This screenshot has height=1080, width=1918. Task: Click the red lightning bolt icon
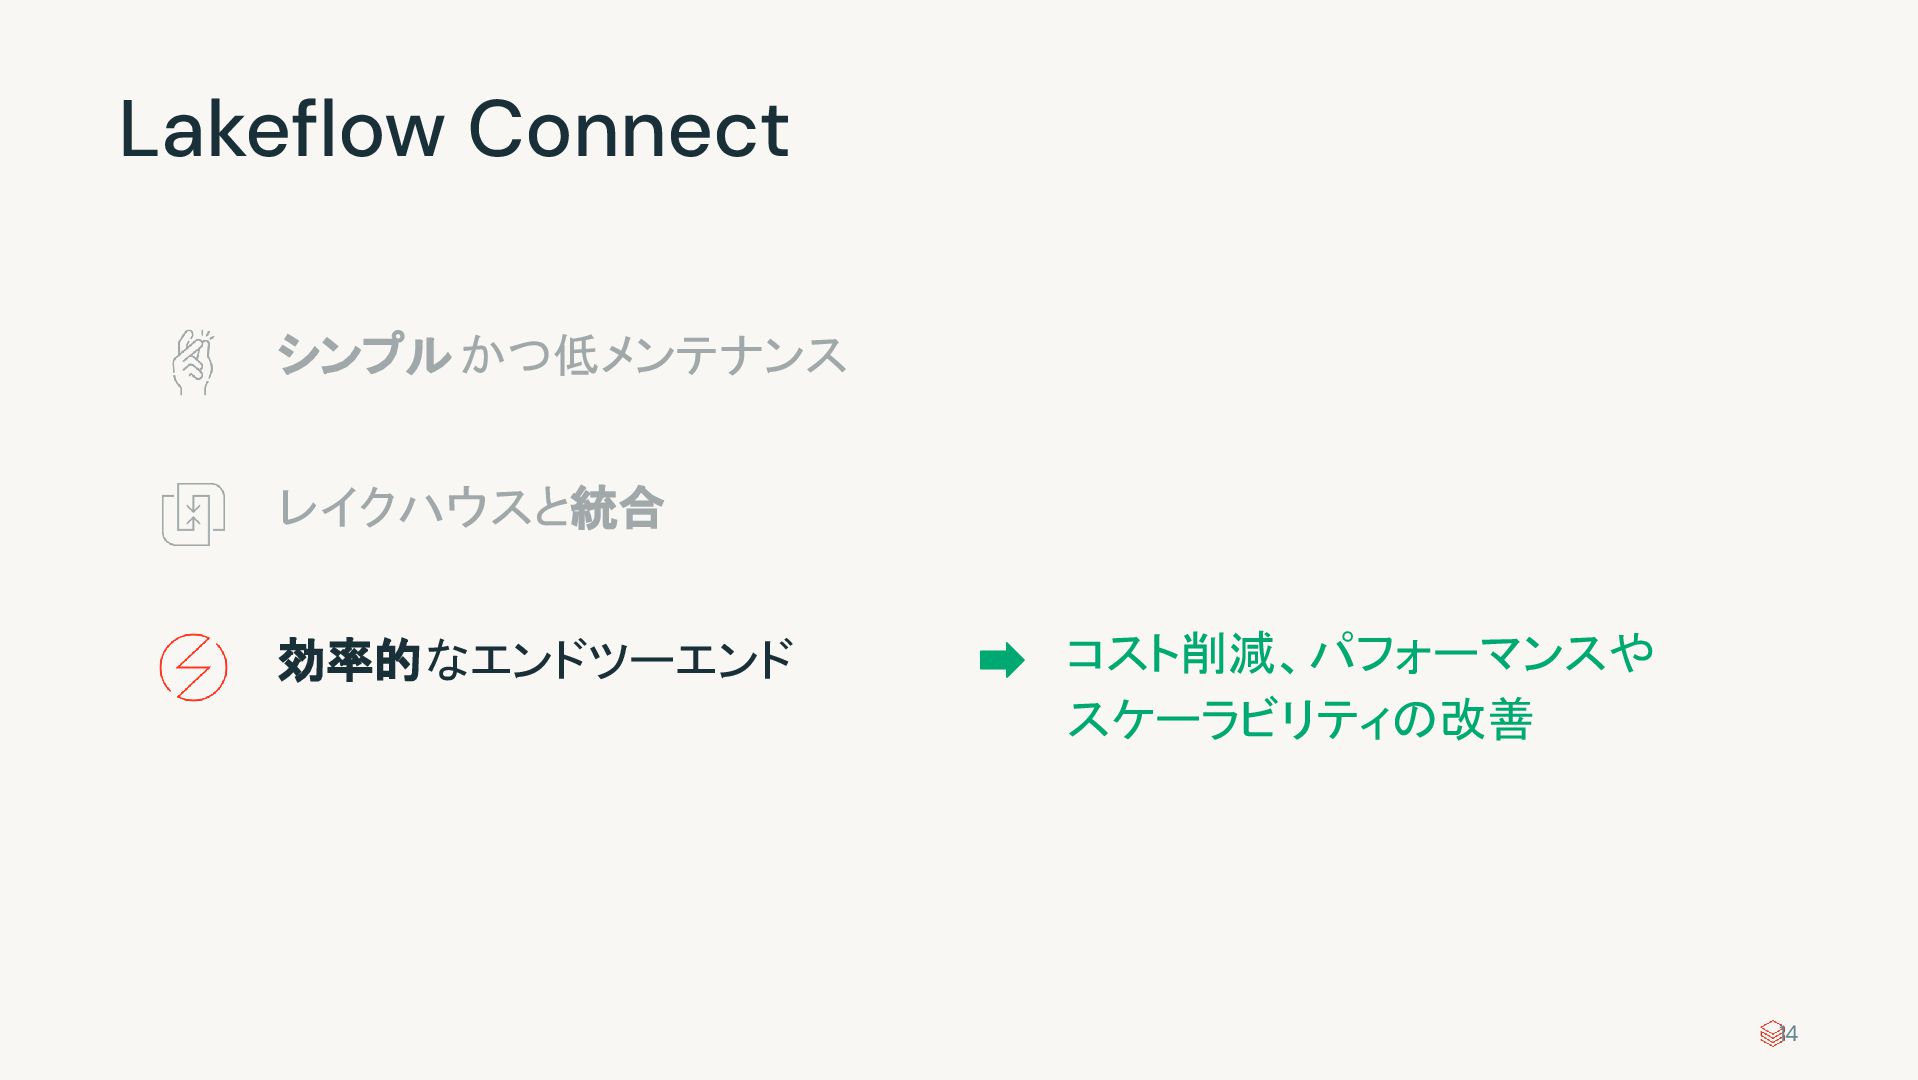(193, 666)
